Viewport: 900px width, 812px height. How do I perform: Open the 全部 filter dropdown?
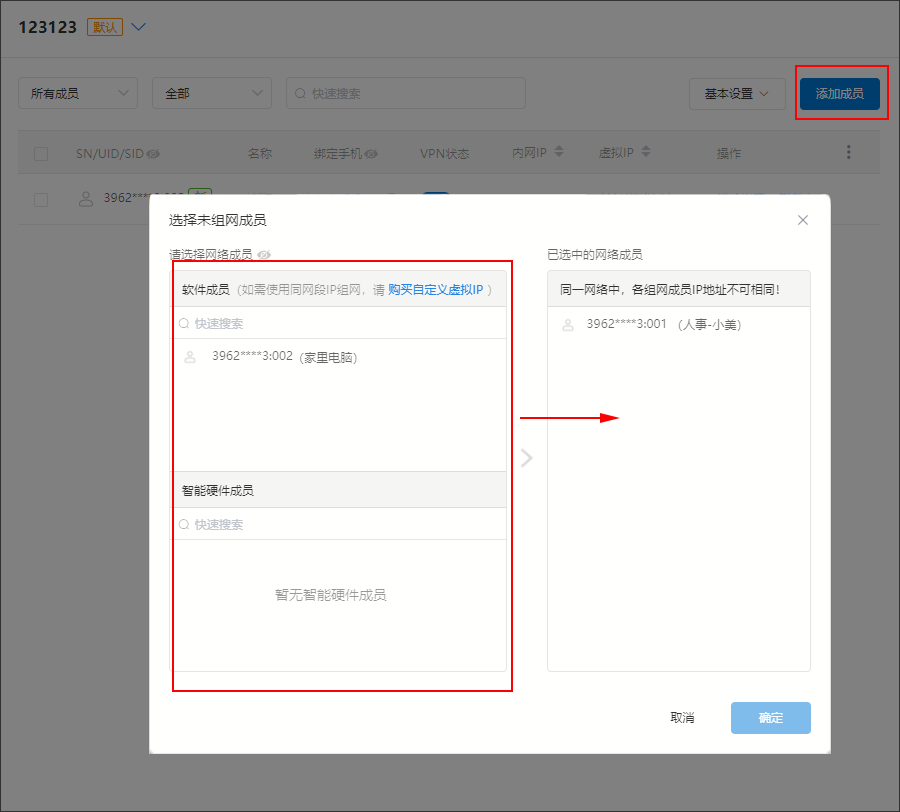pos(212,93)
